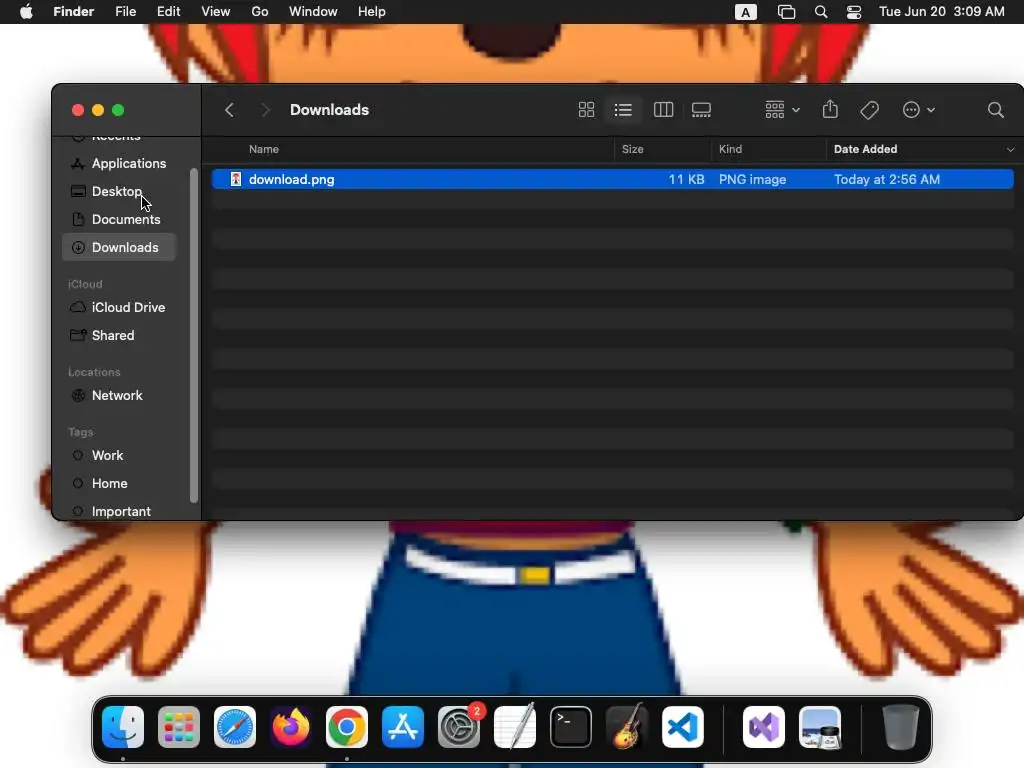Switch to gallery view in Finder toolbar
1024x768 pixels.
(x=701, y=110)
